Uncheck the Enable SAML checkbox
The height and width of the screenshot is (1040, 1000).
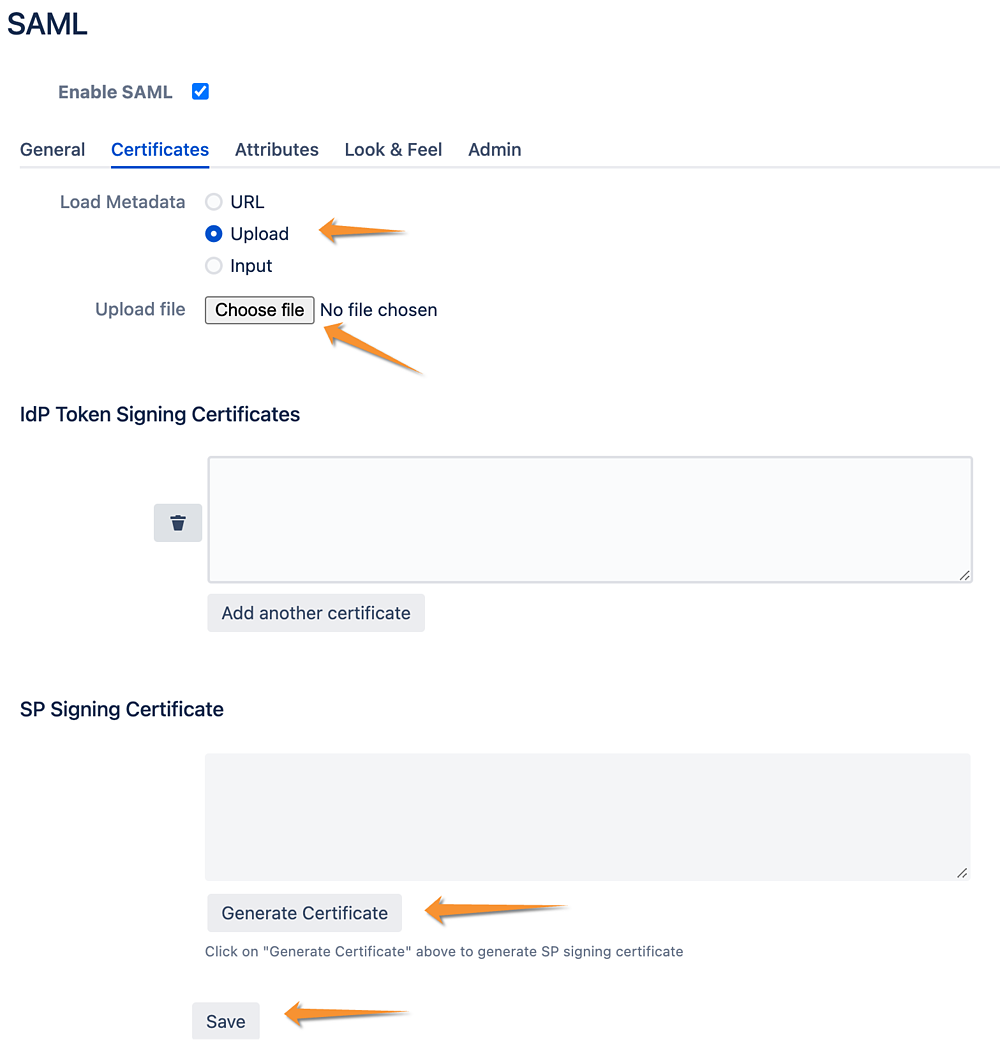click(200, 92)
